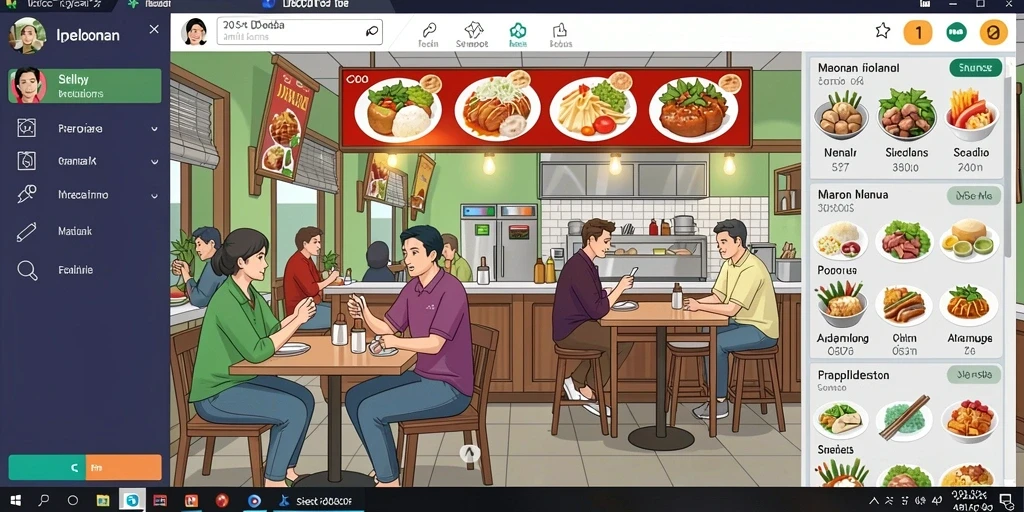Select the chopsticks item under Prapplideston

(904, 417)
